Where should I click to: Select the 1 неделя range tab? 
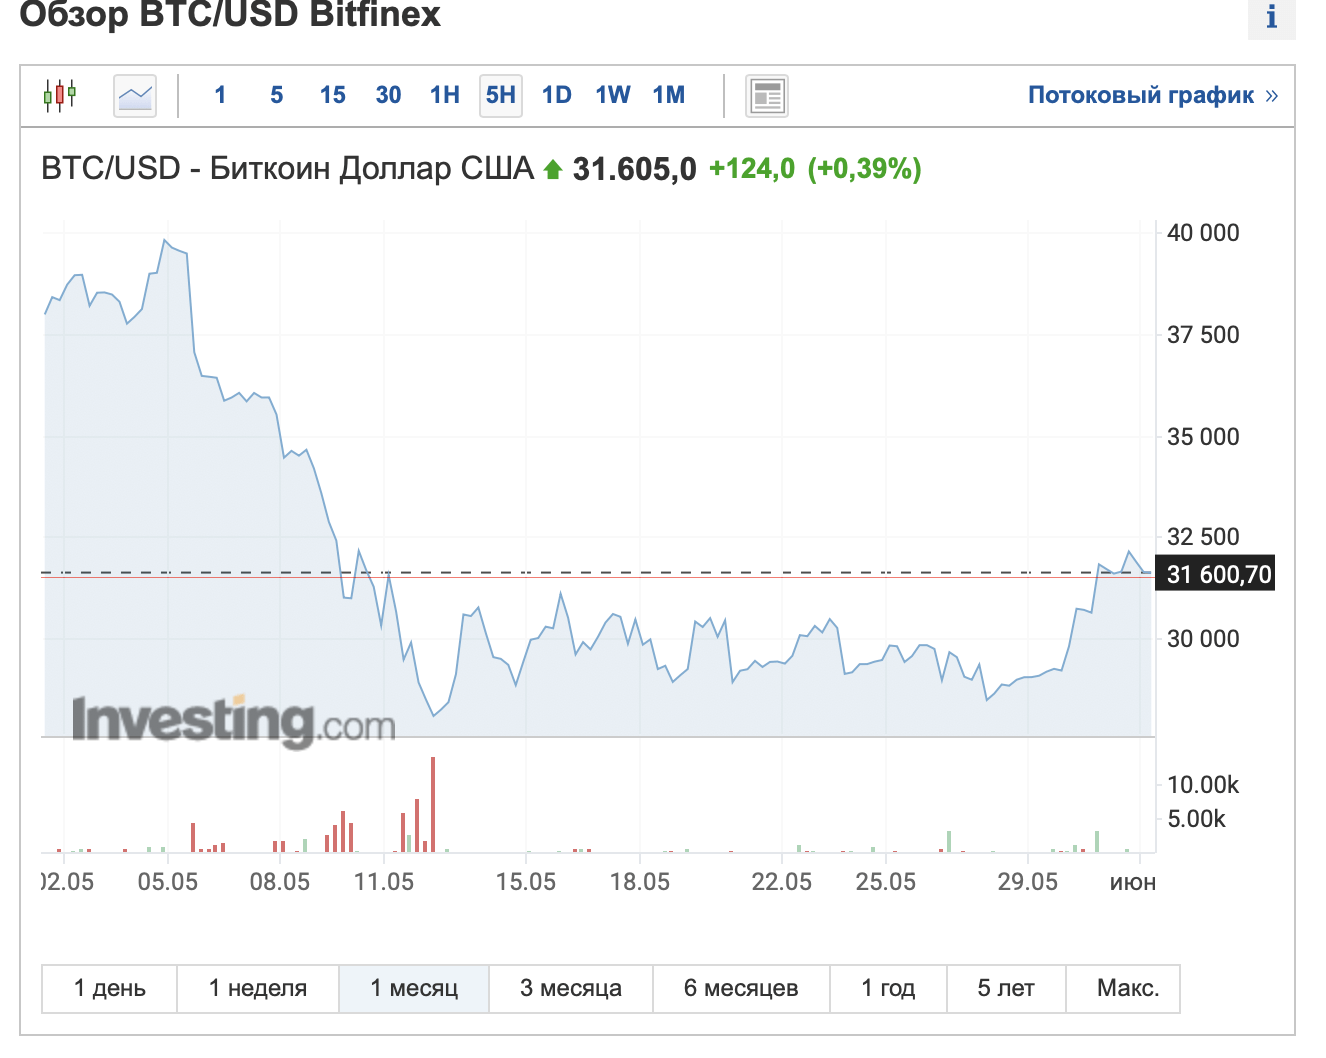pos(258,988)
